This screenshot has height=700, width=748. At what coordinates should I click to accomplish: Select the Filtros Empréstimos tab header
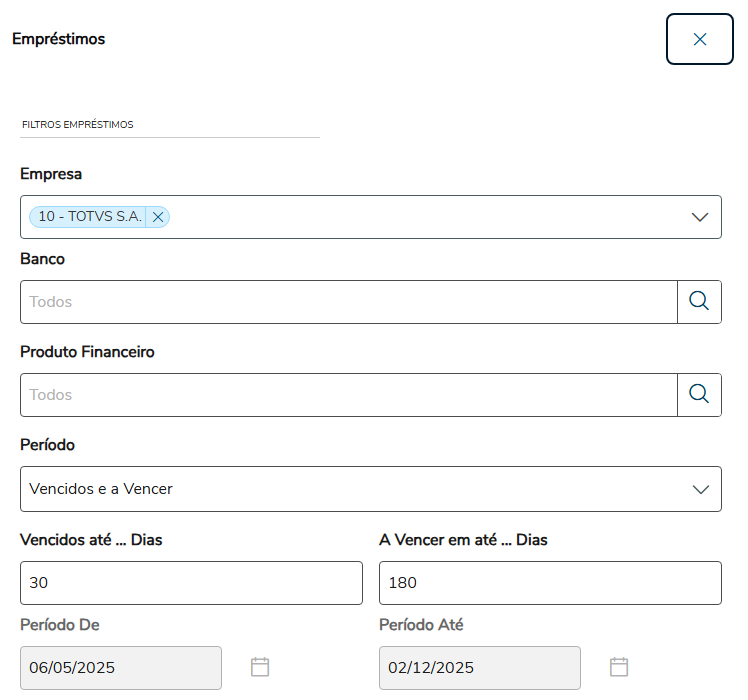78,125
